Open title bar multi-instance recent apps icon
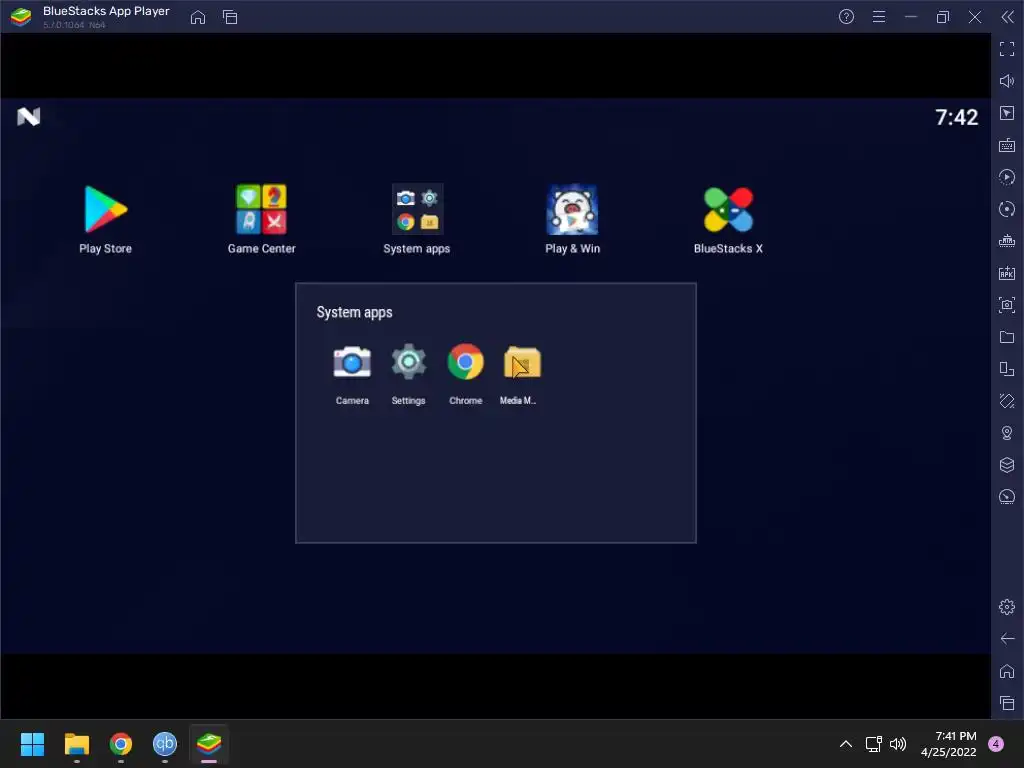Viewport: 1024px width, 768px height. 230,17
